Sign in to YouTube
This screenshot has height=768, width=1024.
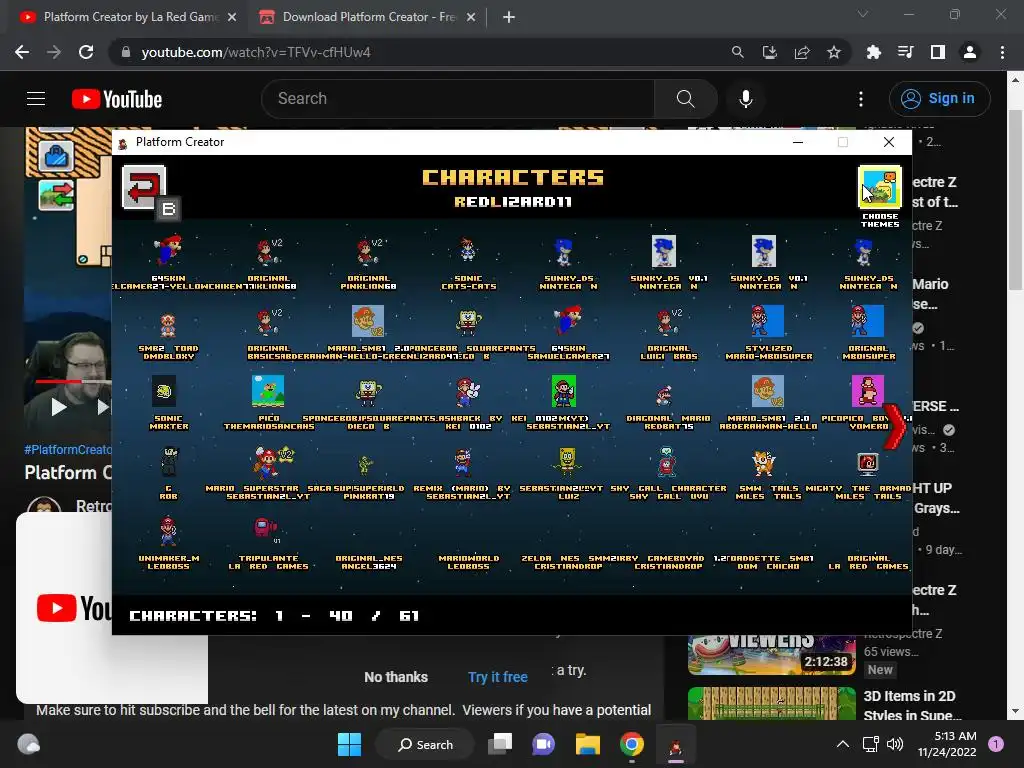939,99
